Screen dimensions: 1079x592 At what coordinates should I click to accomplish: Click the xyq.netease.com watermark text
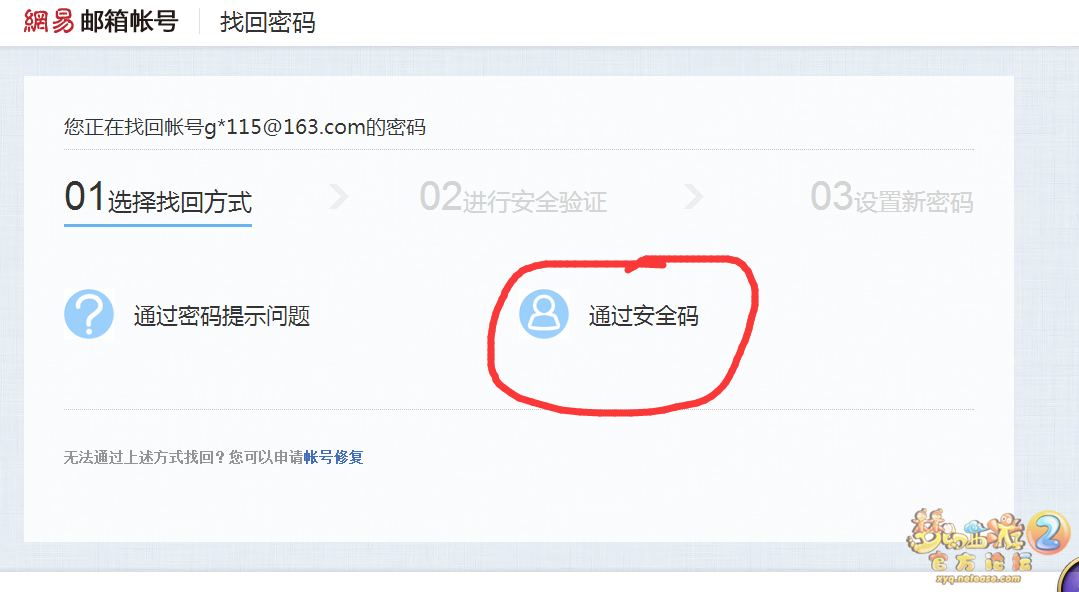(x=979, y=579)
